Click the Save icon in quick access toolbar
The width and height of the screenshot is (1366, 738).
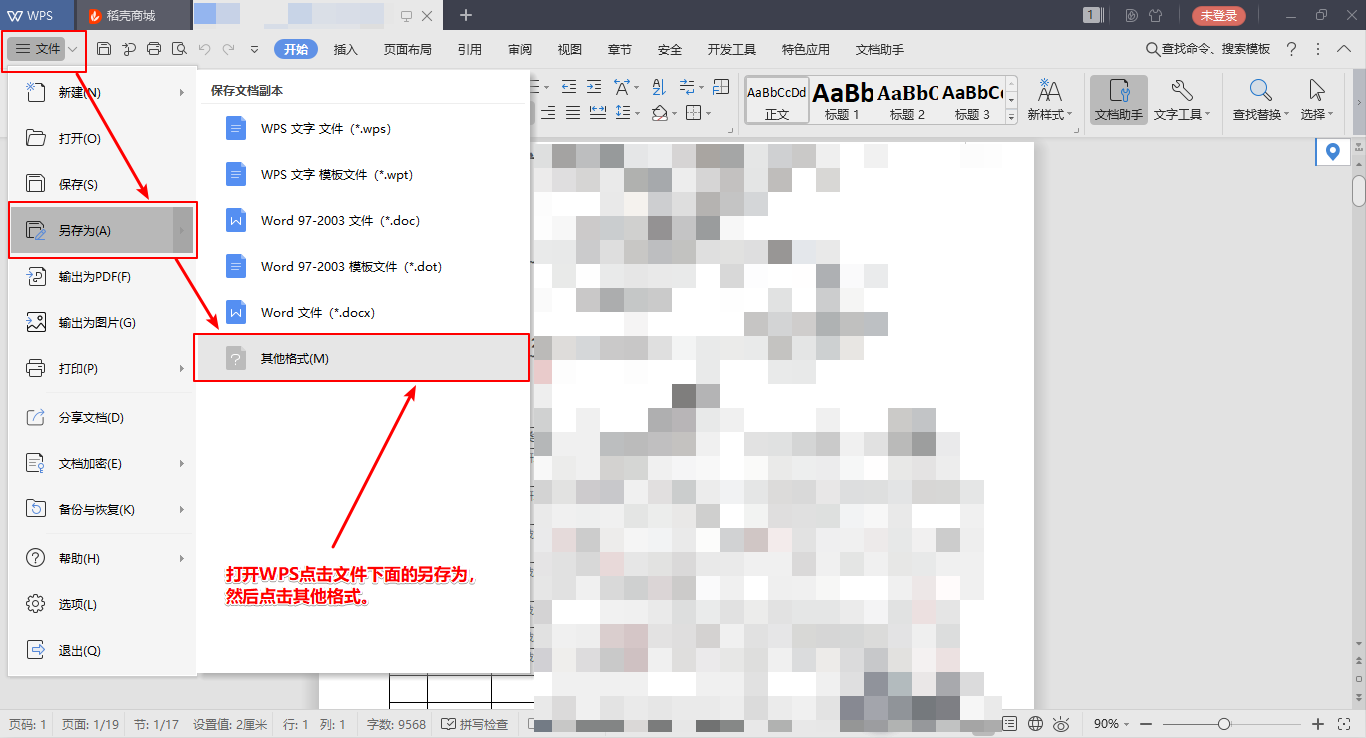coord(105,48)
